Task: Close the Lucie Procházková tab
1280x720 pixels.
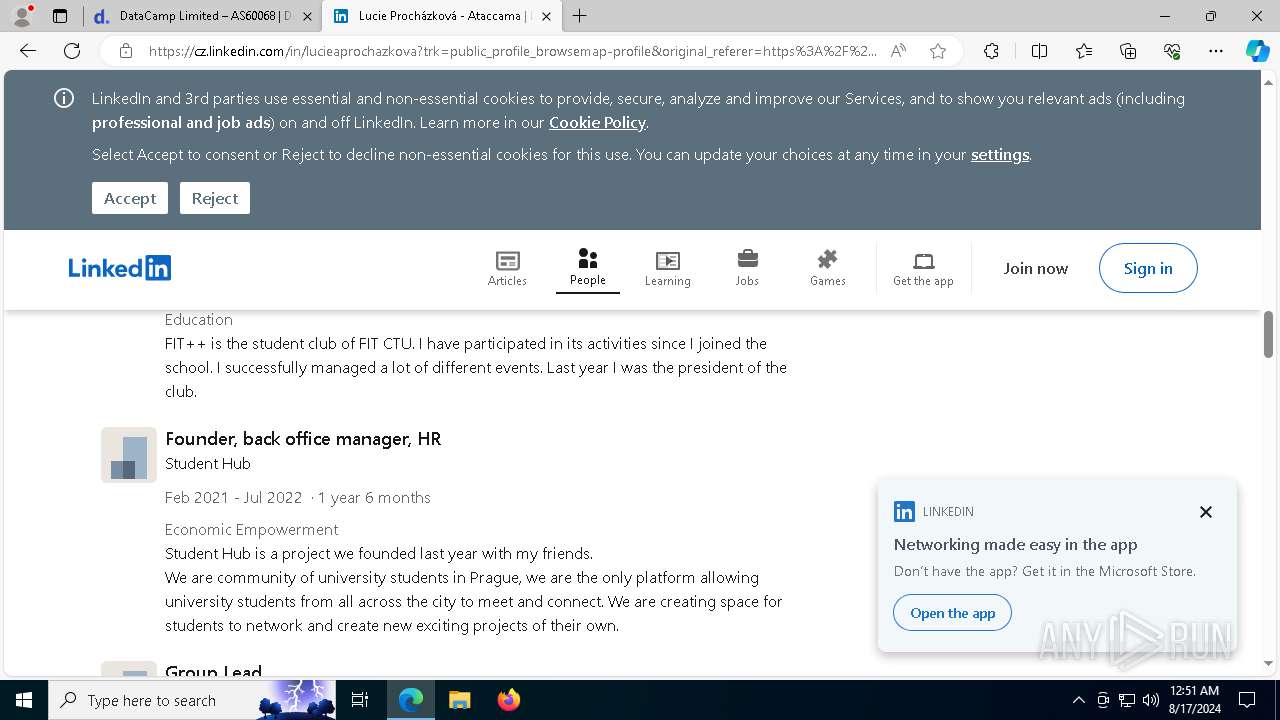Action: (546, 16)
